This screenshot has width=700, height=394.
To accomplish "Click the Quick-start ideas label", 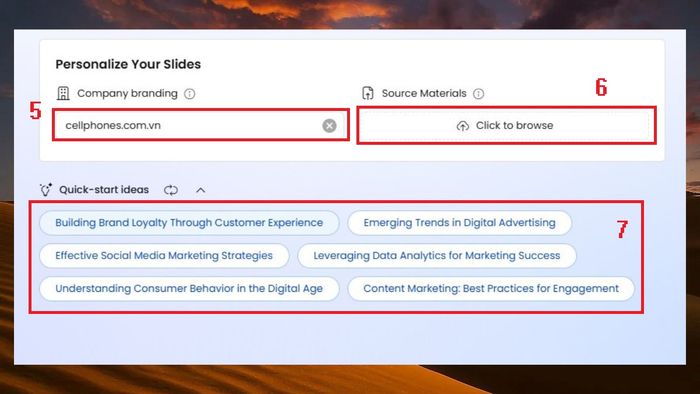I will pyautogui.click(x=104, y=190).
